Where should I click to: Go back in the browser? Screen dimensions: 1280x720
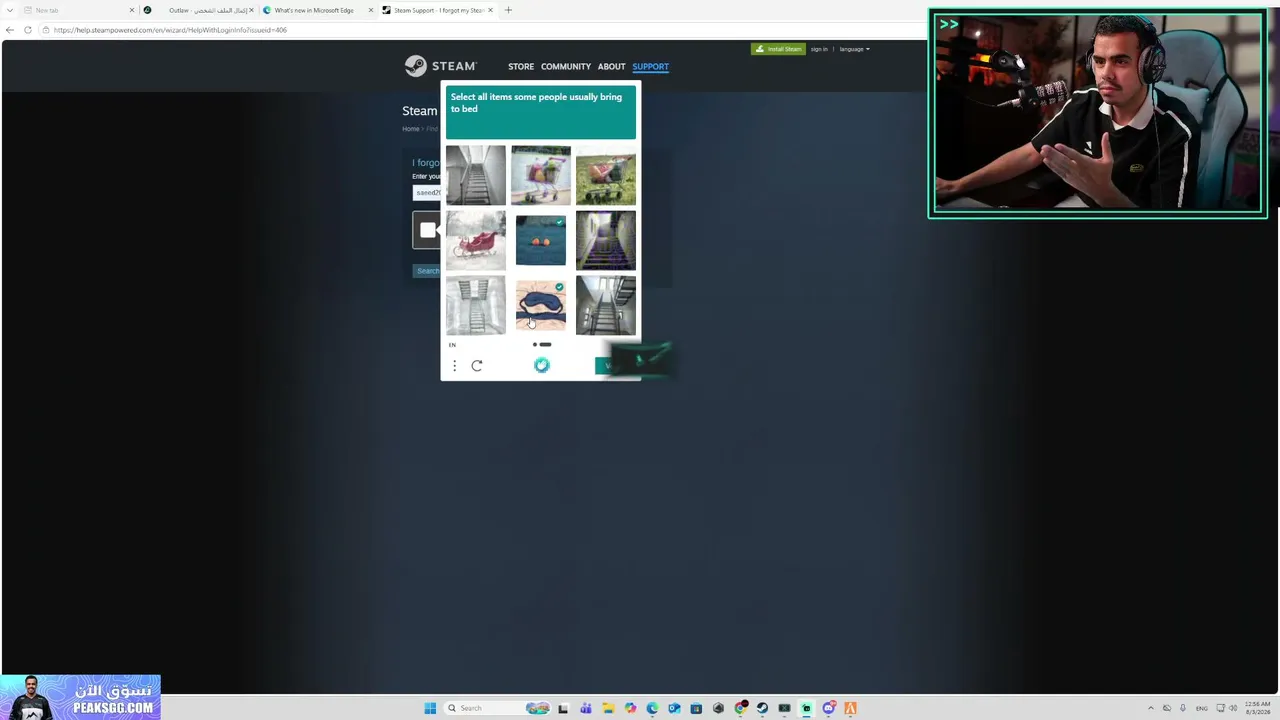tap(10, 30)
